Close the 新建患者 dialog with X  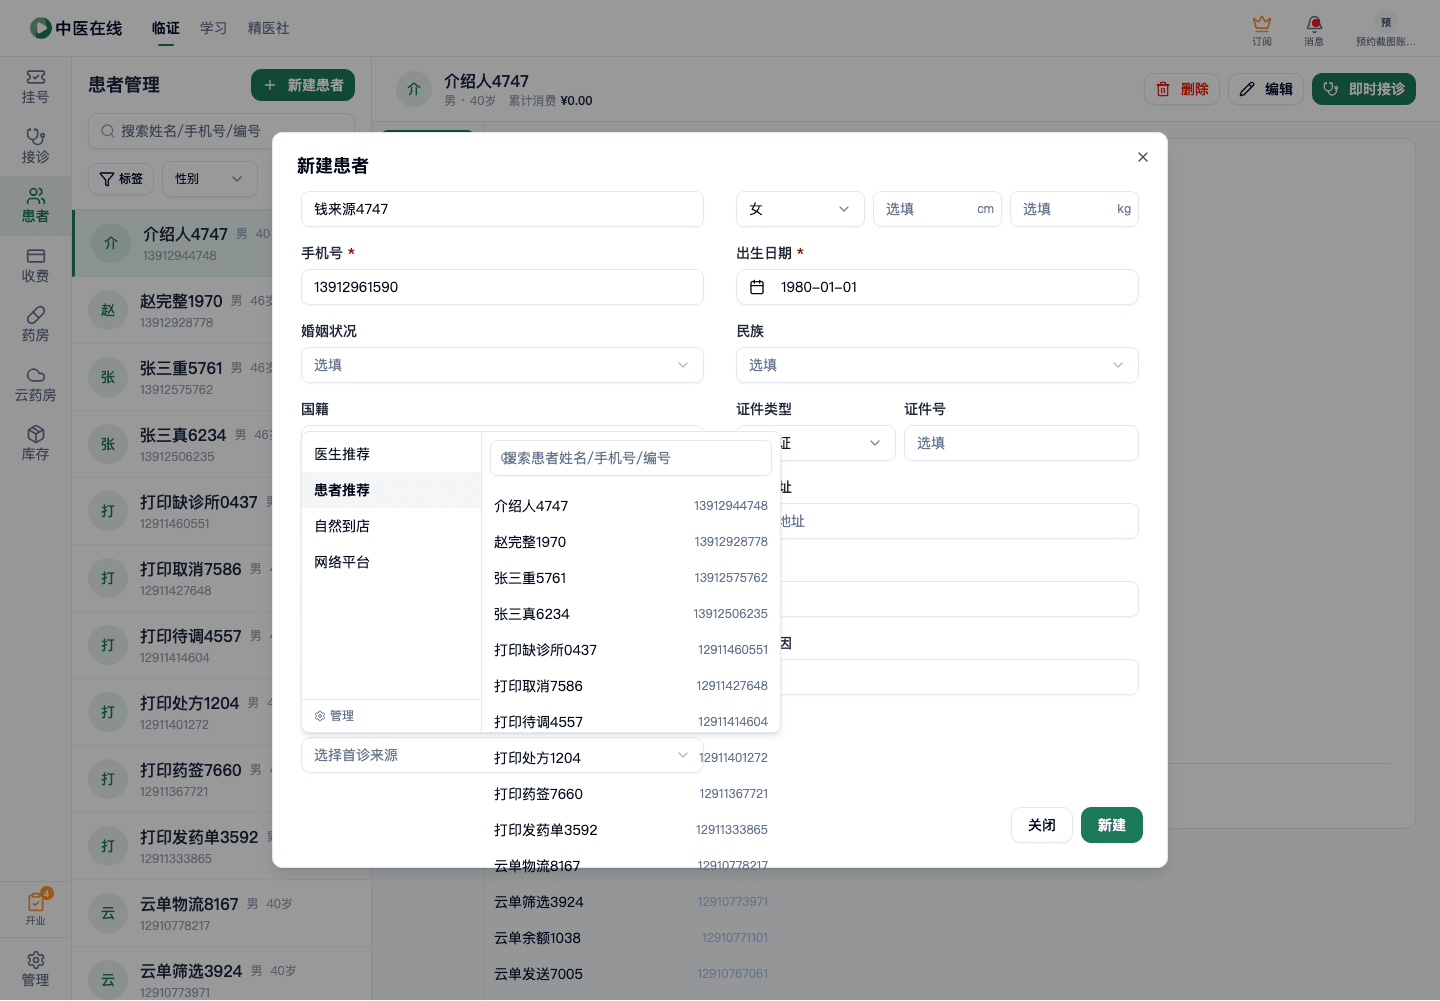click(1143, 157)
